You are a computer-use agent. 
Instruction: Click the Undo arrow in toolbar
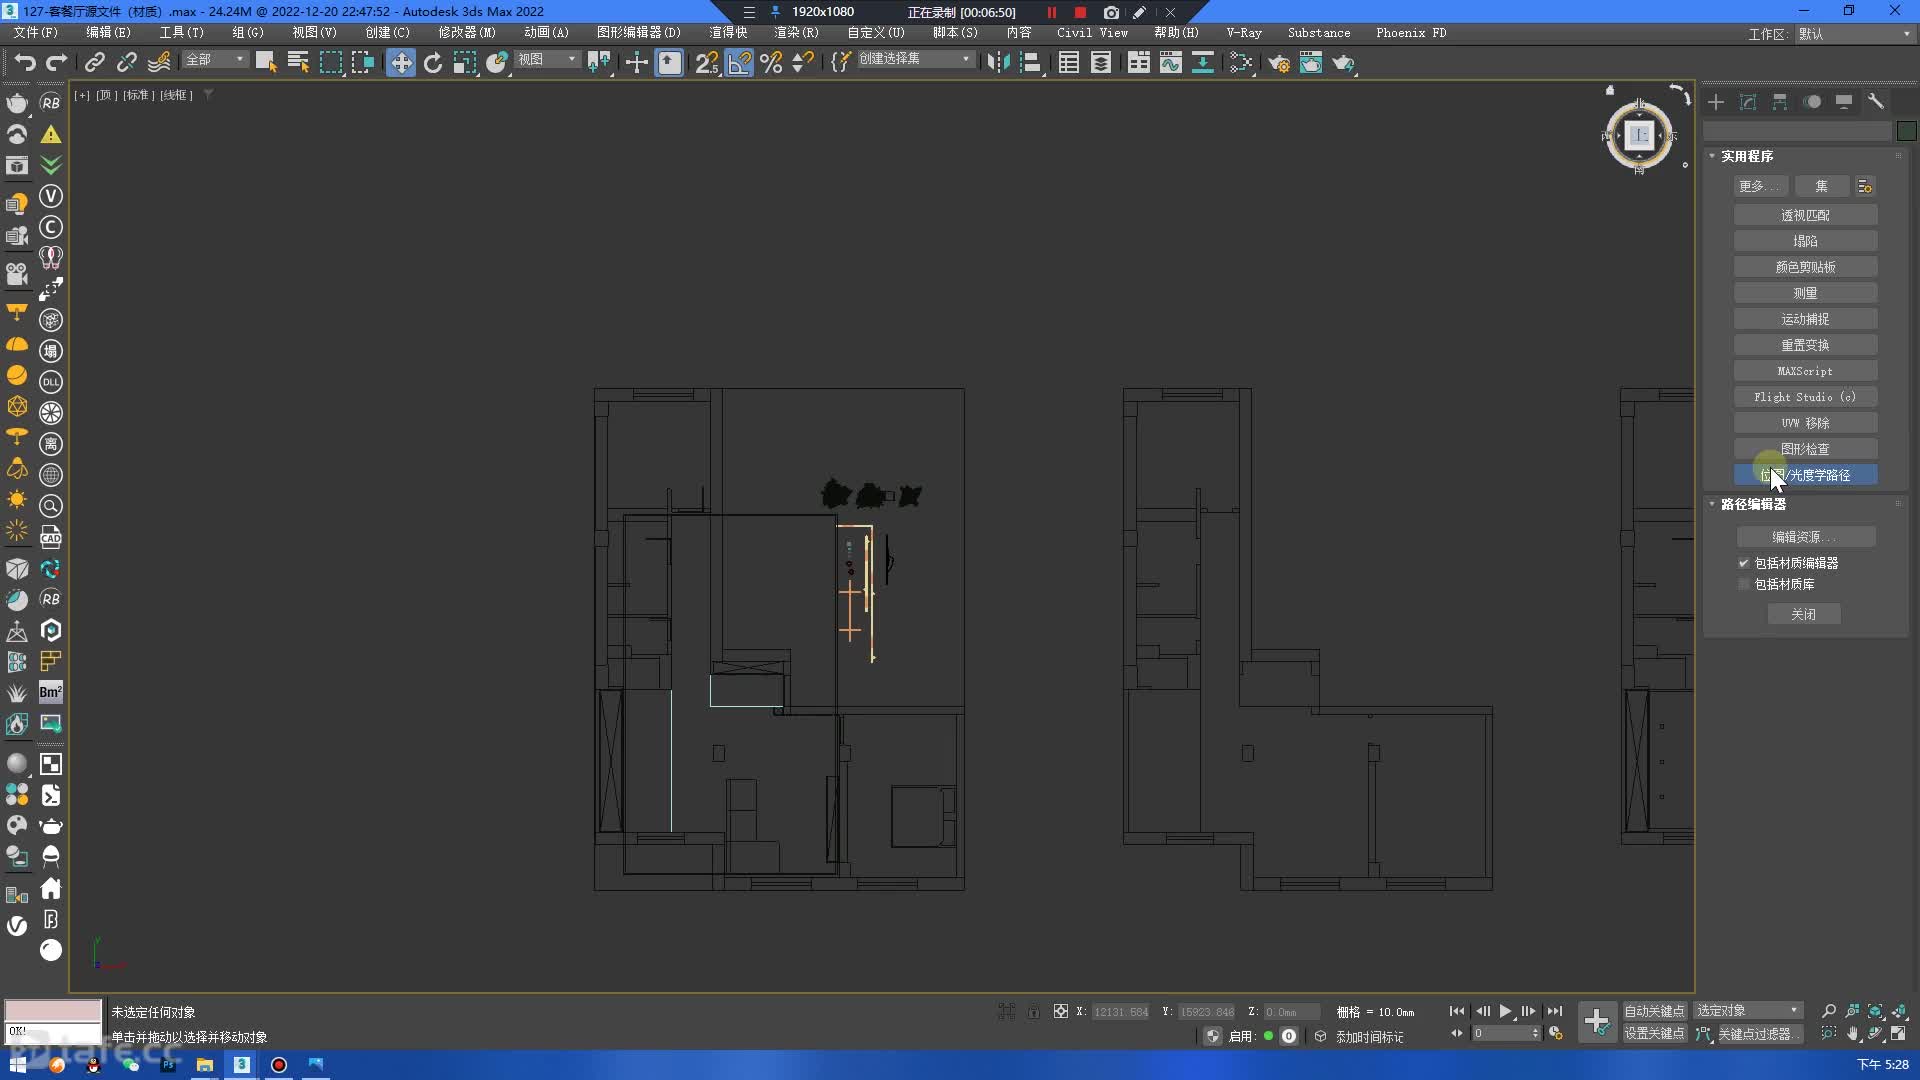[x=25, y=63]
